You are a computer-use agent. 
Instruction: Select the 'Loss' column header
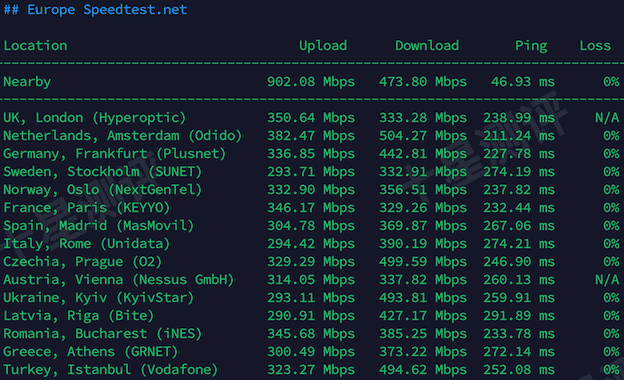tap(595, 46)
